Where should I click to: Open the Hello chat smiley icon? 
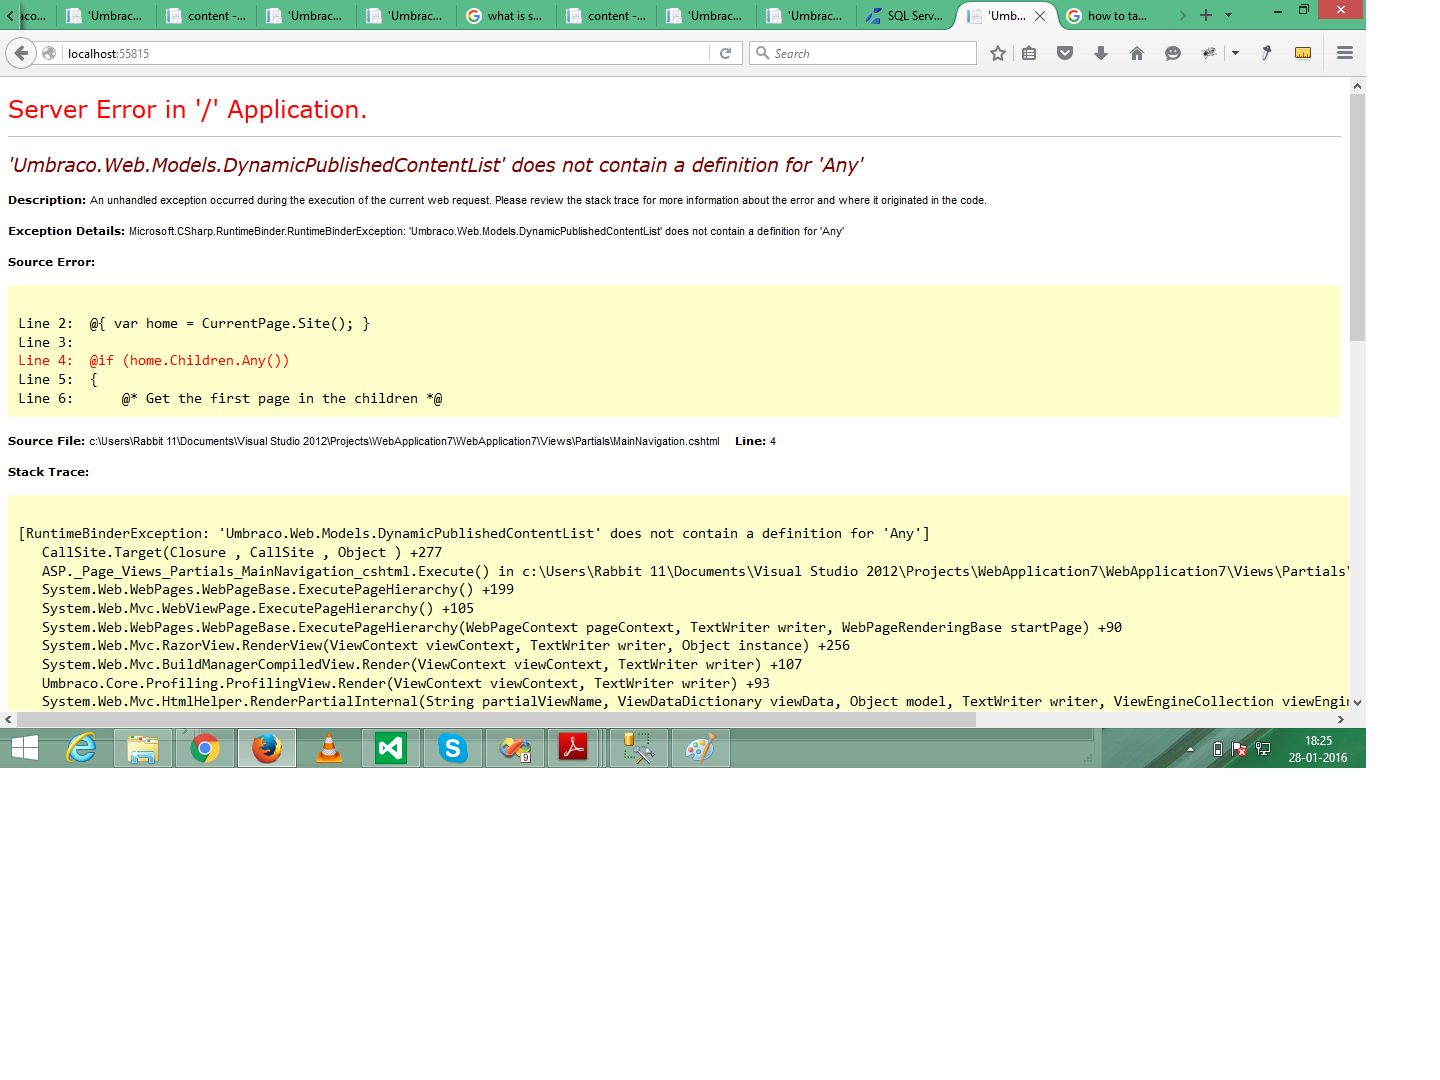click(x=1173, y=53)
